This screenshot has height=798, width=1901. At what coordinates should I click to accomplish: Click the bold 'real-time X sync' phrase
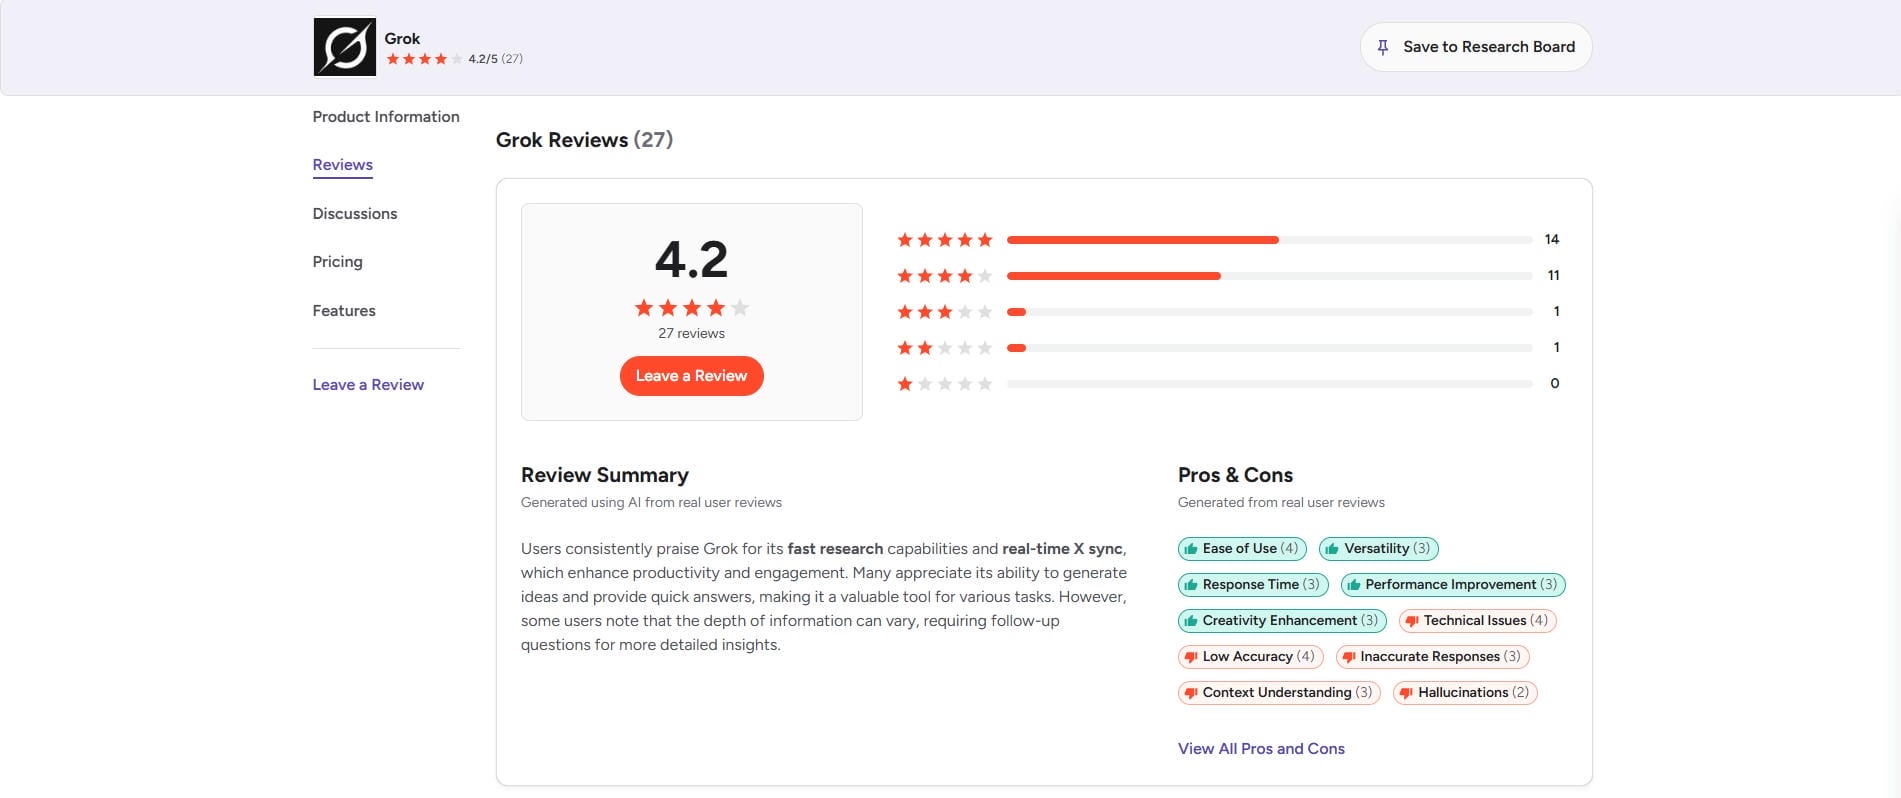pos(1062,549)
